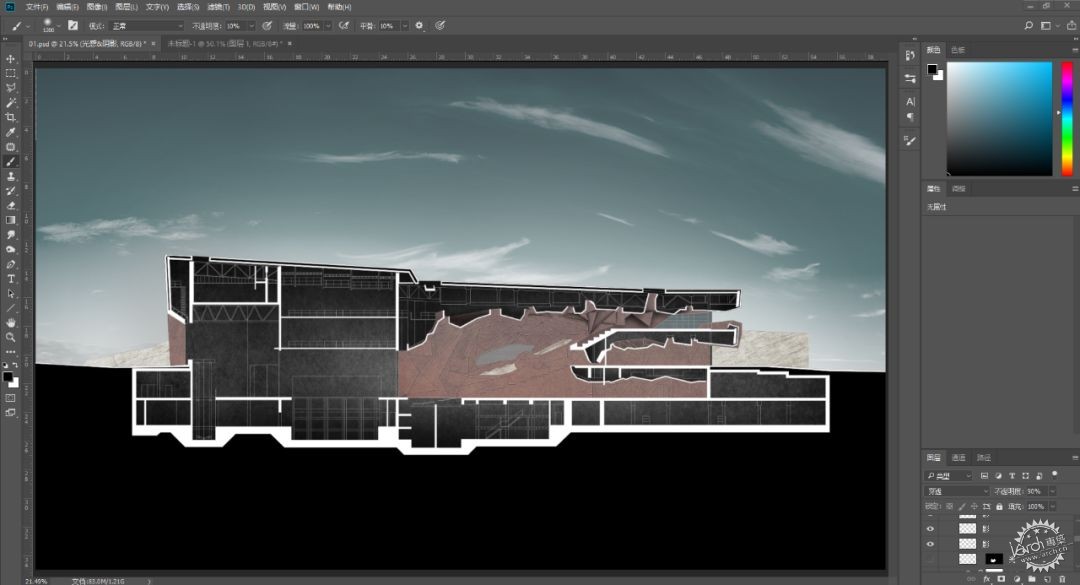Open the layer fill slider dropdown
Image resolution: width=1080 pixels, height=585 pixels.
1052,506
